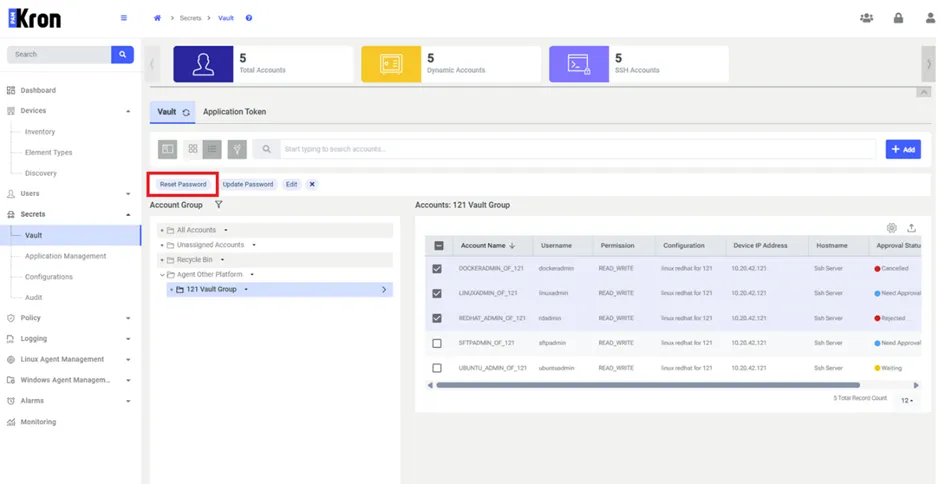945x484 pixels.
Task: Click the Total Accounts person icon
Action: click(203, 64)
